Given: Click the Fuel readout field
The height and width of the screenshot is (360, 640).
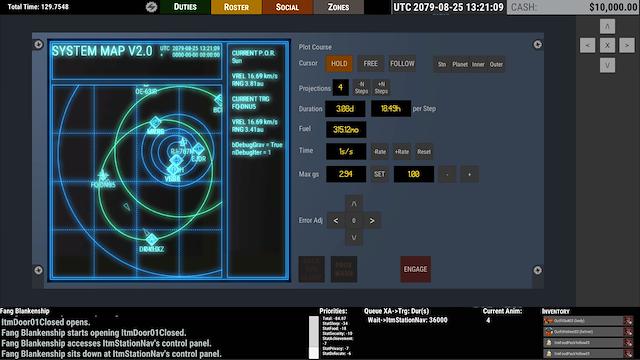Looking at the screenshot, I should 346,130.
